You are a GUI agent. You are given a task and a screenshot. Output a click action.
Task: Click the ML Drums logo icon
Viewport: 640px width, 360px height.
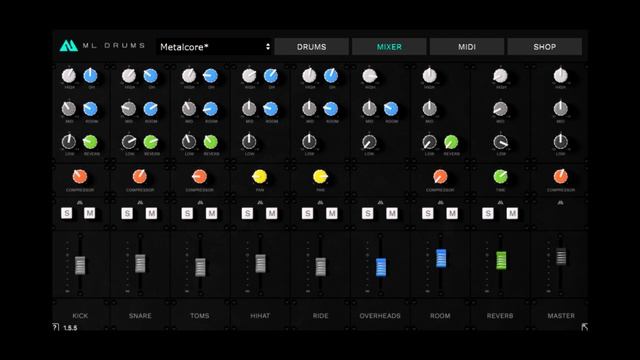coord(68,46)
